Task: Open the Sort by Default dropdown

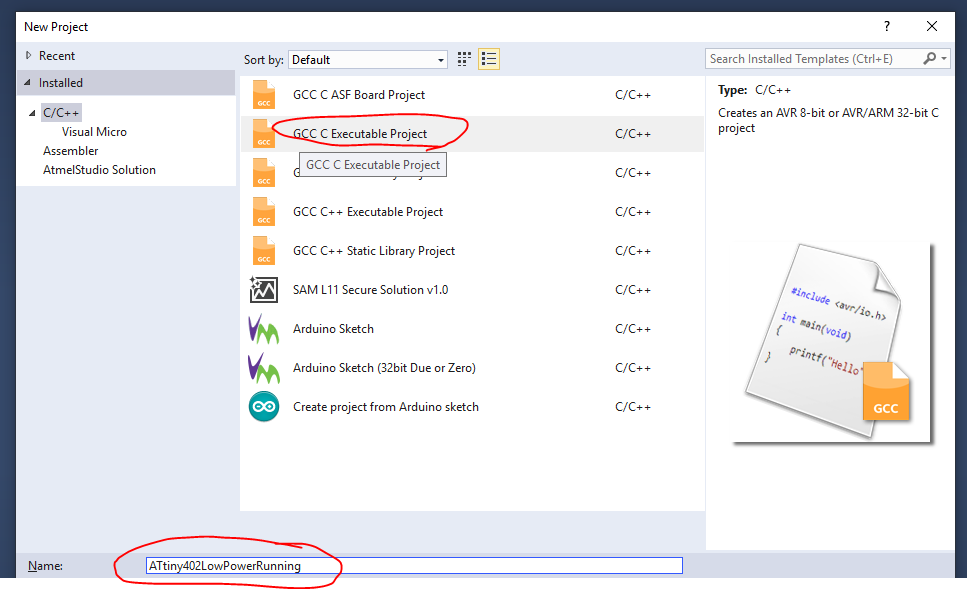Action: pyautogui.click(x=368, y=60)
